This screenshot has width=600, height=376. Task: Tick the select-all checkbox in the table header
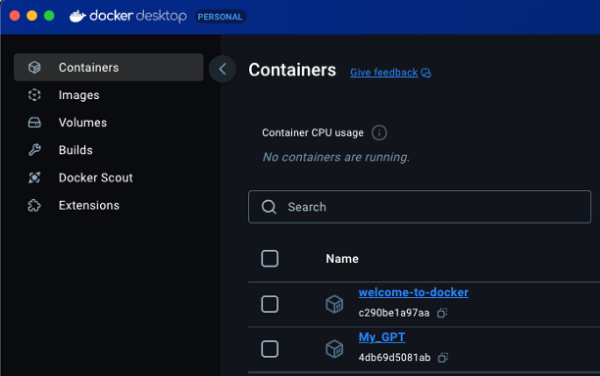270,259
